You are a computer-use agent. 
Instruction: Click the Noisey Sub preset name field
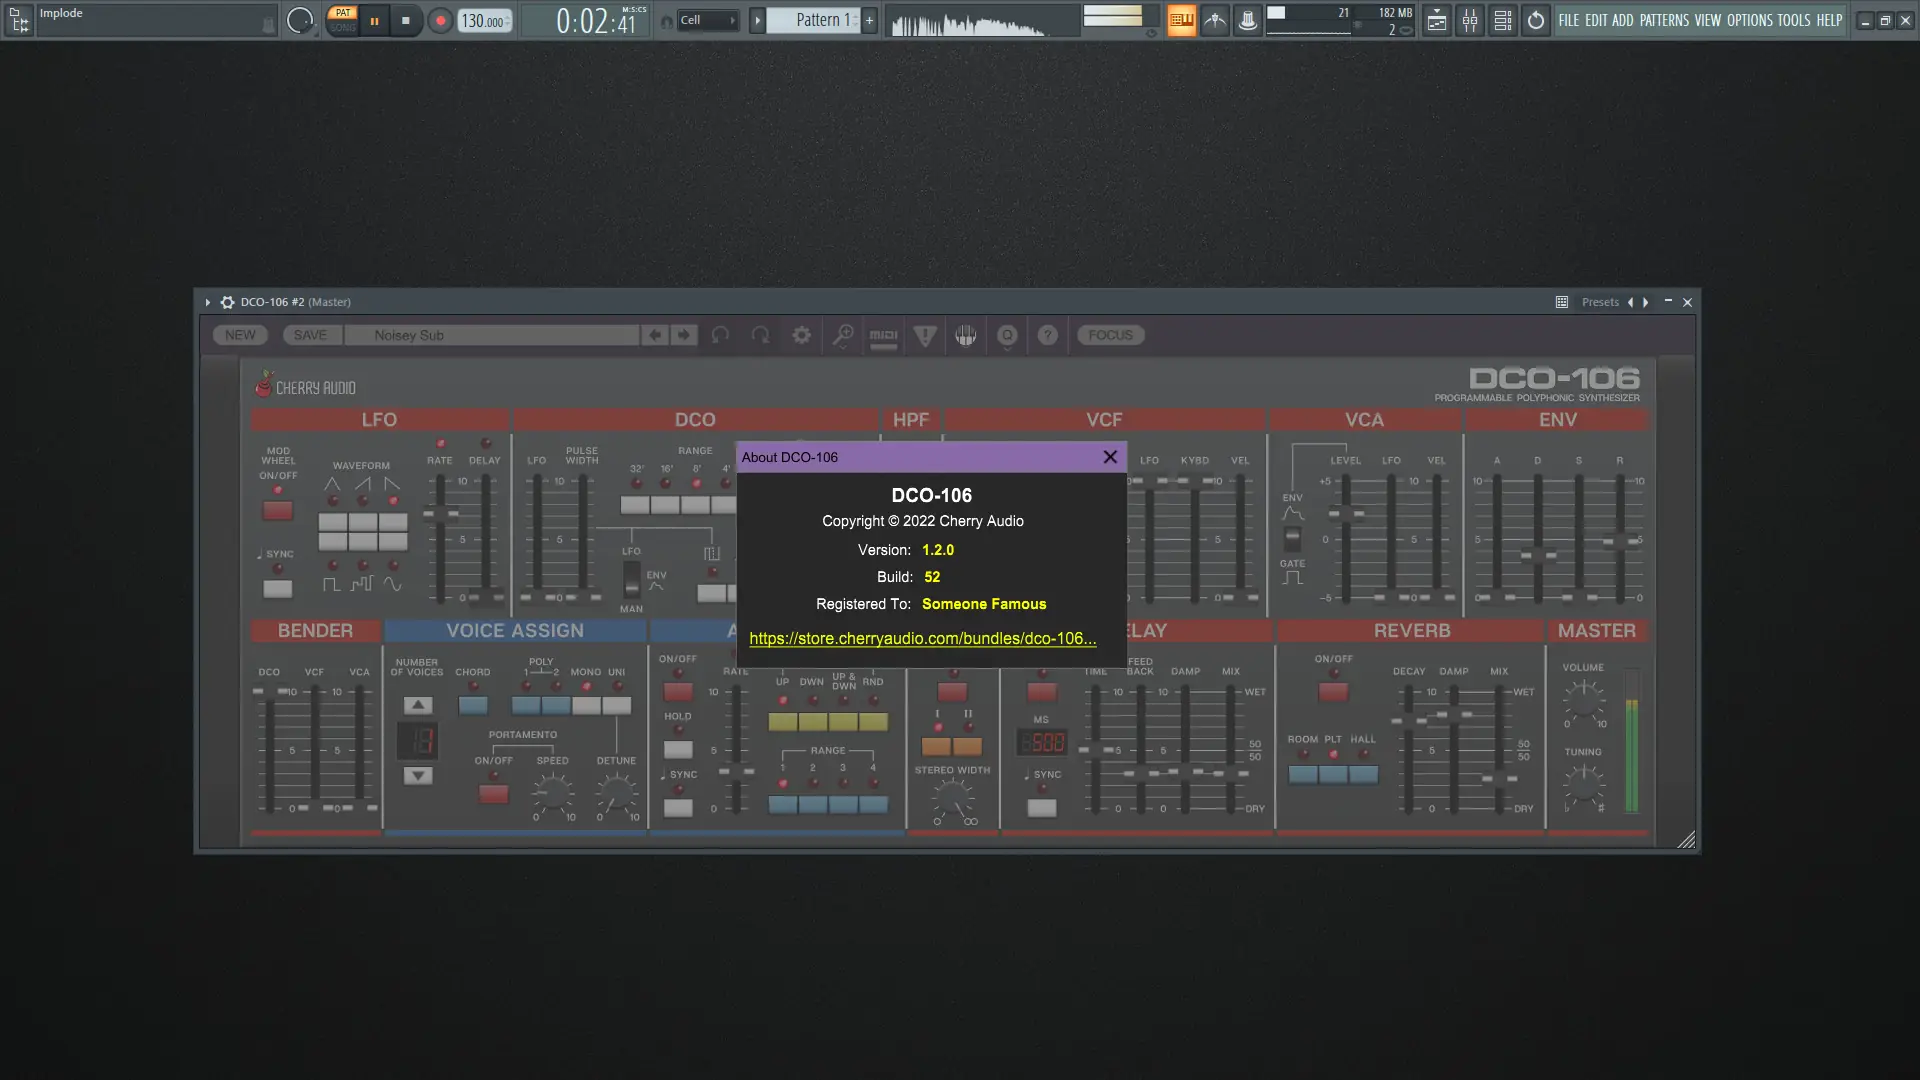(490, 335)
